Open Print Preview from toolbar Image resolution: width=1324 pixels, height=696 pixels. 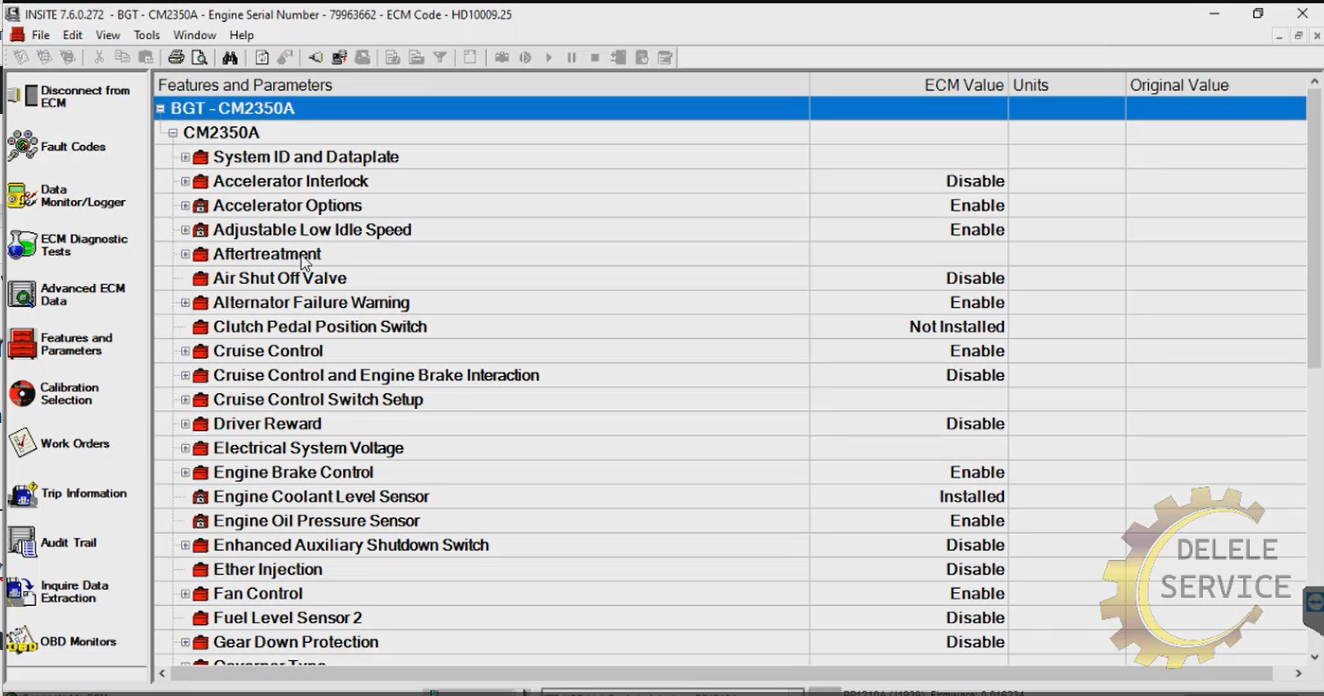pyautogui.click(x=199, y=57)
